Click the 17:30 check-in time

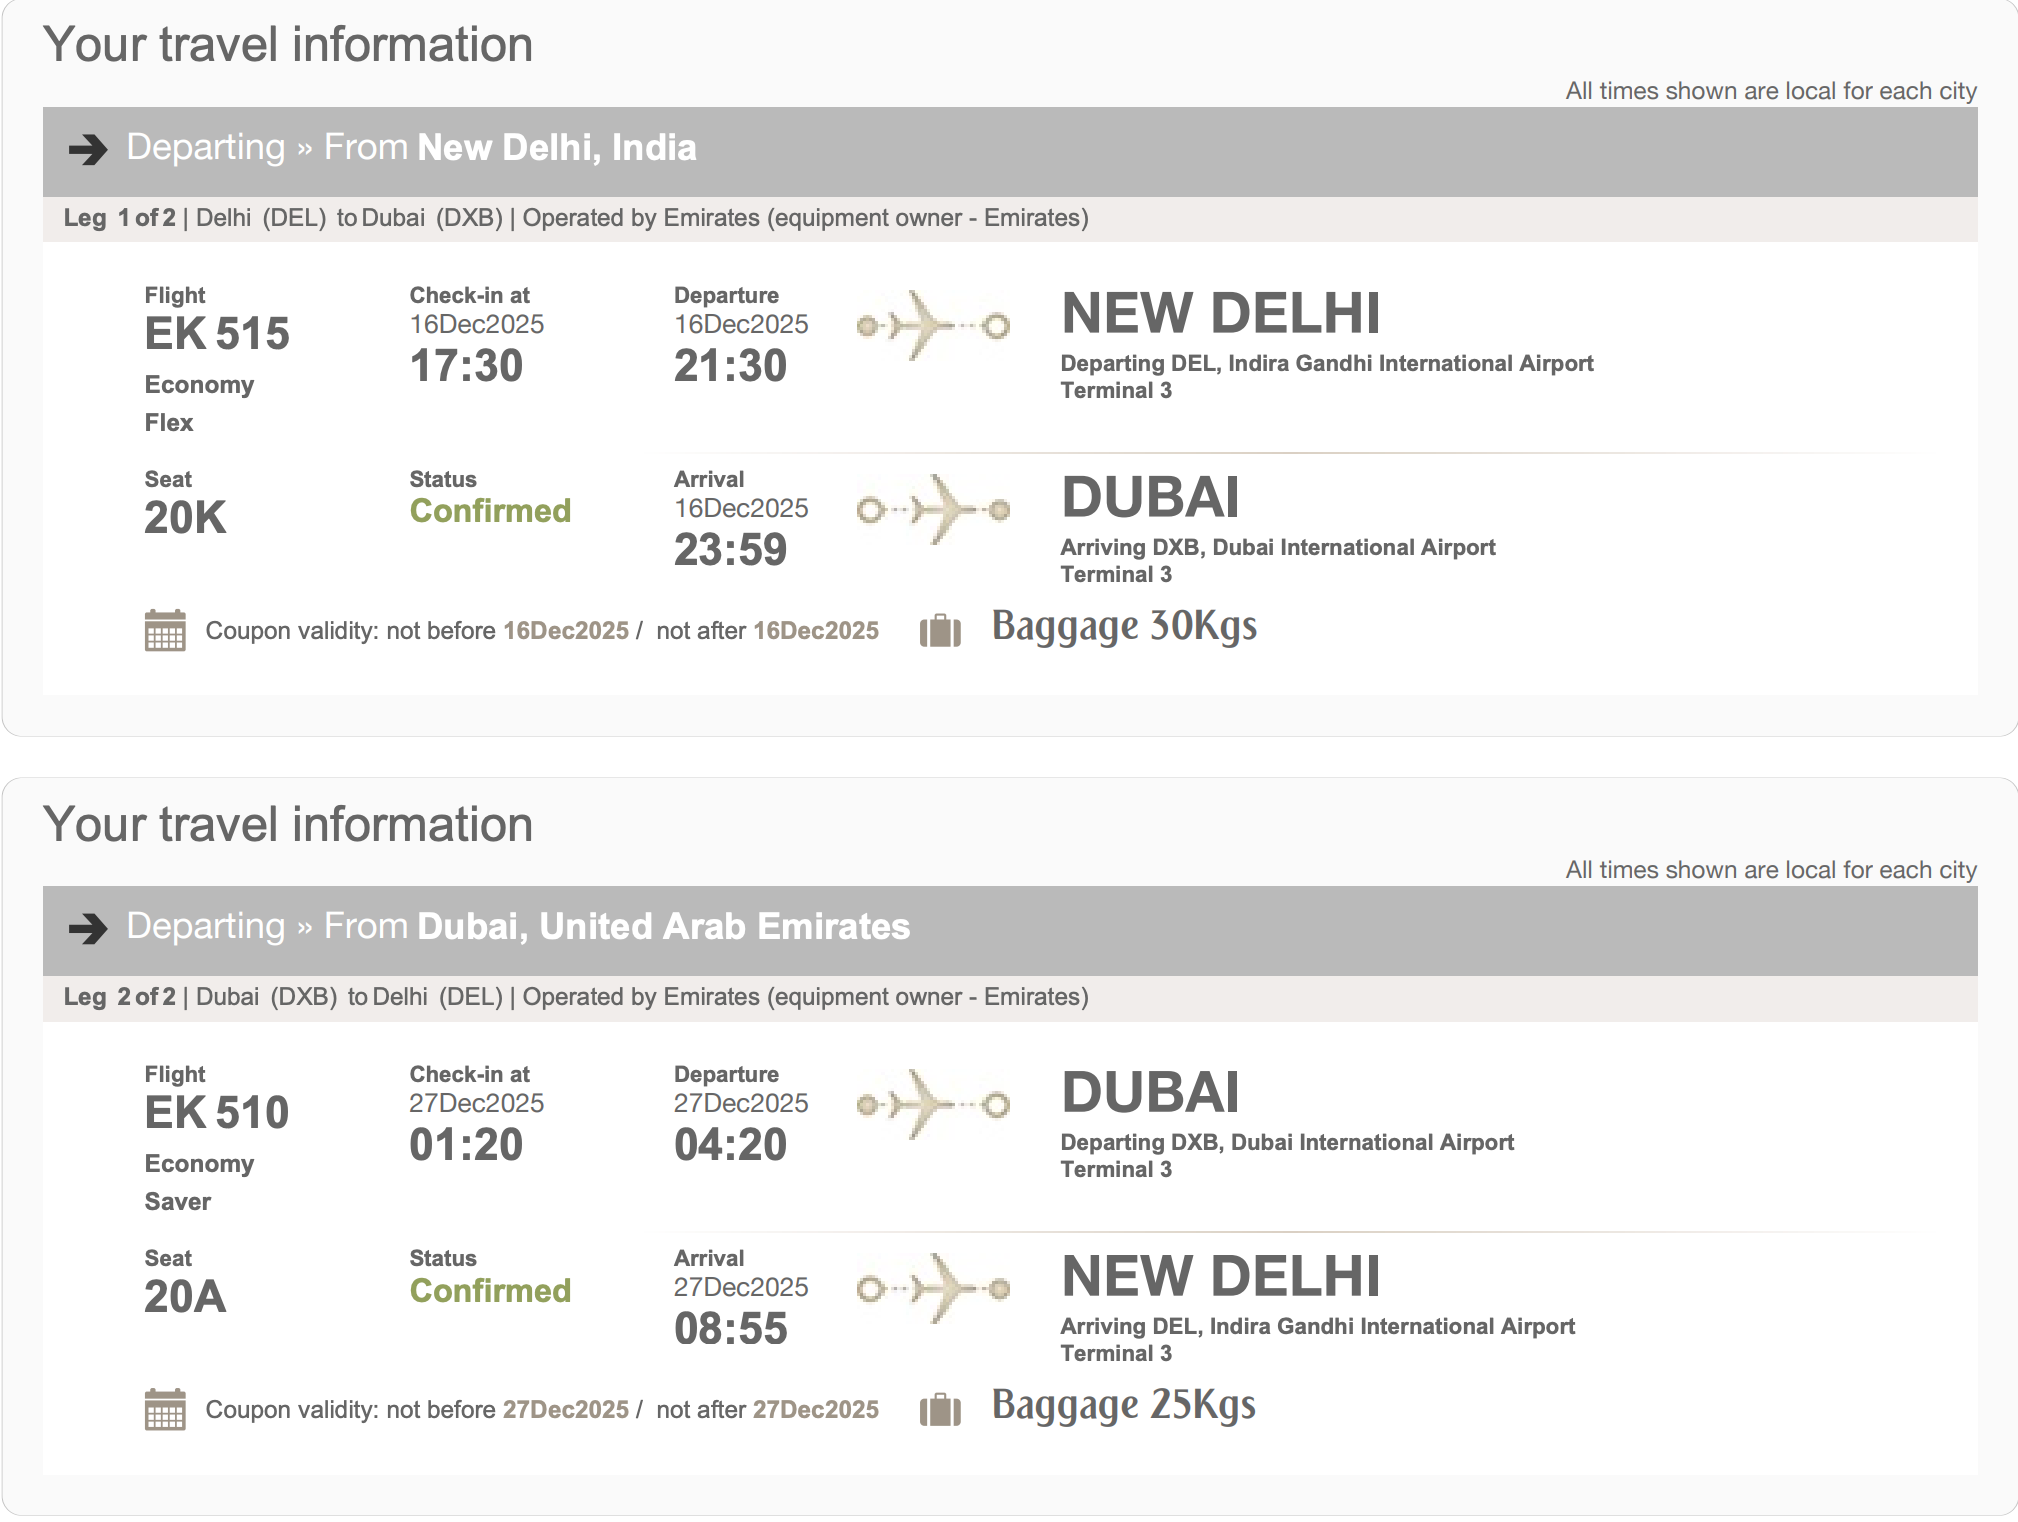466,366
